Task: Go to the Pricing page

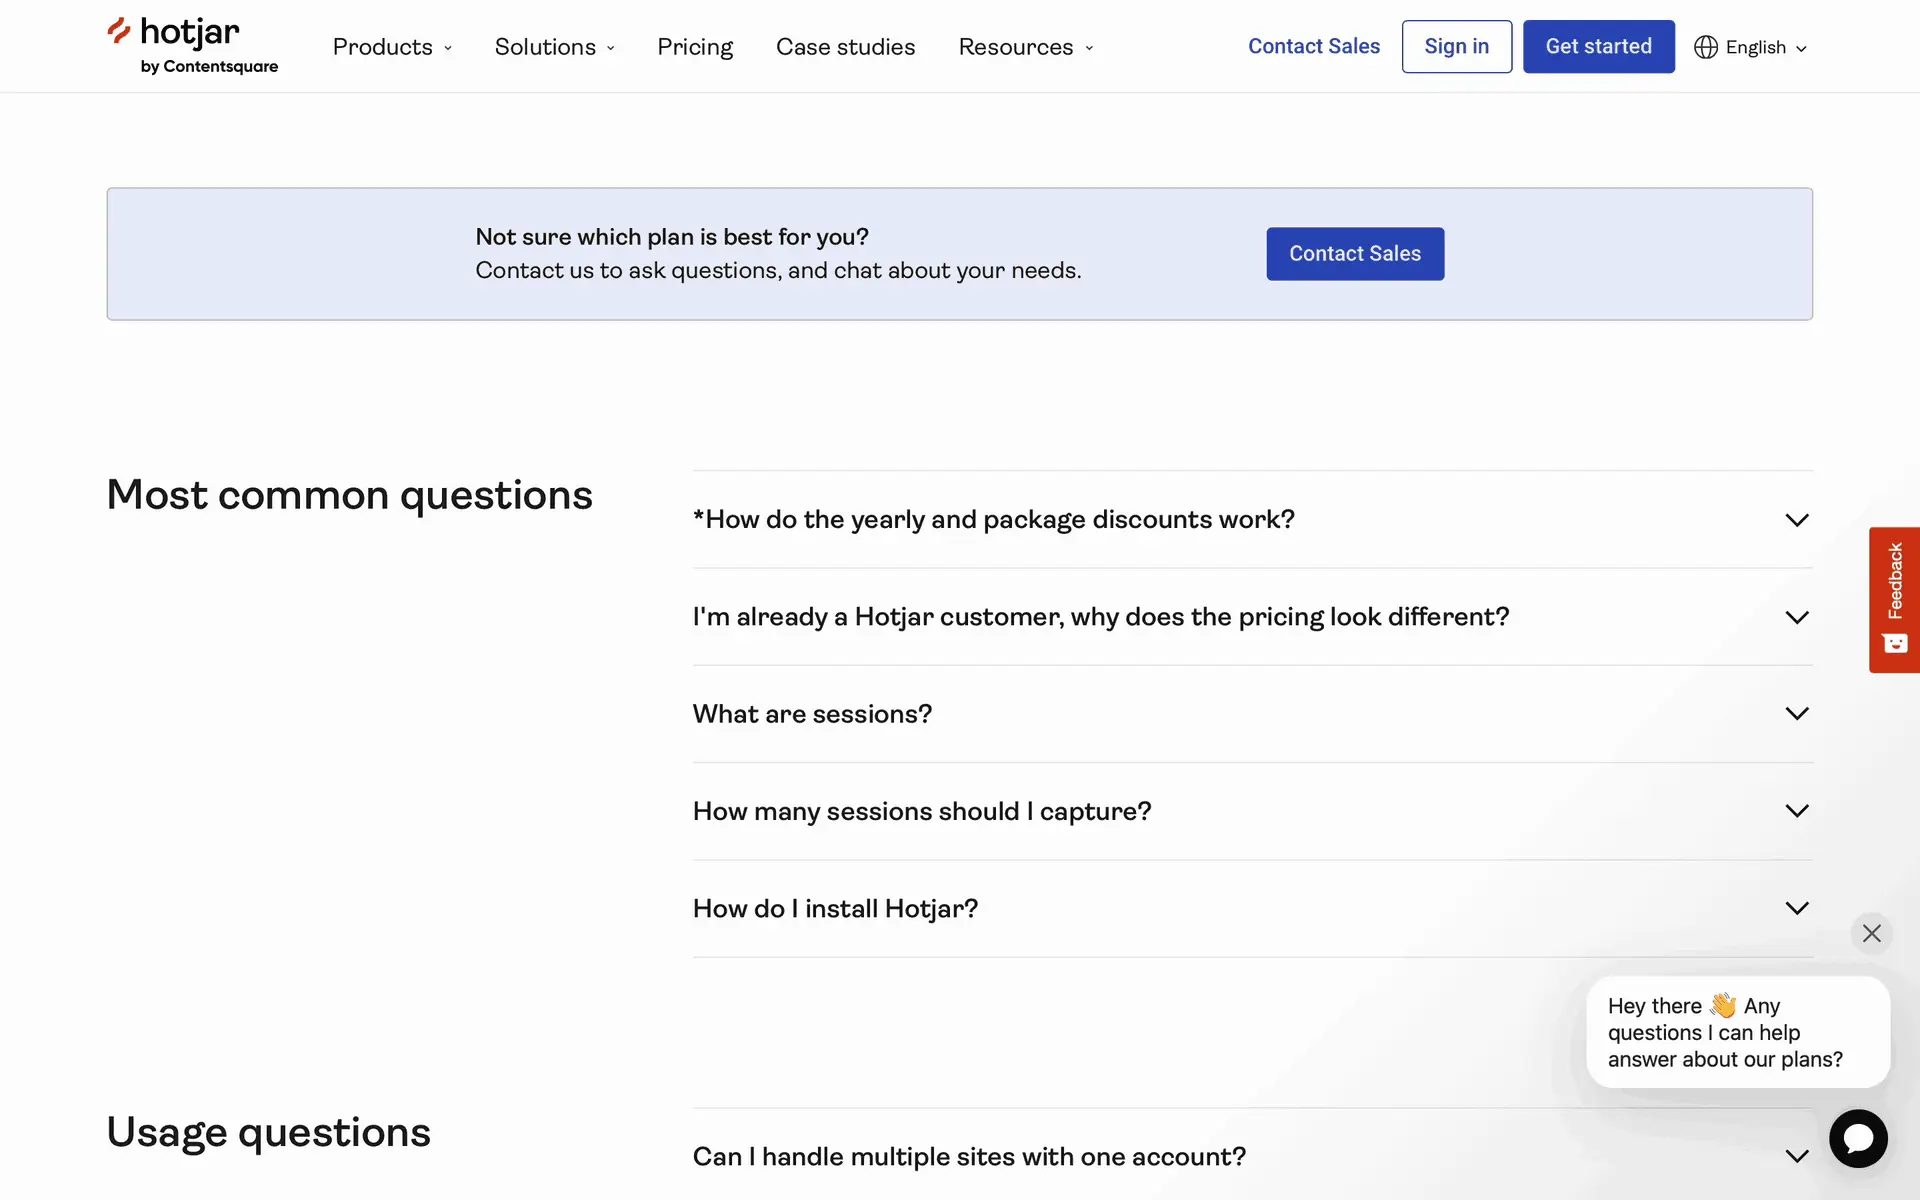Action: (695, 47)
